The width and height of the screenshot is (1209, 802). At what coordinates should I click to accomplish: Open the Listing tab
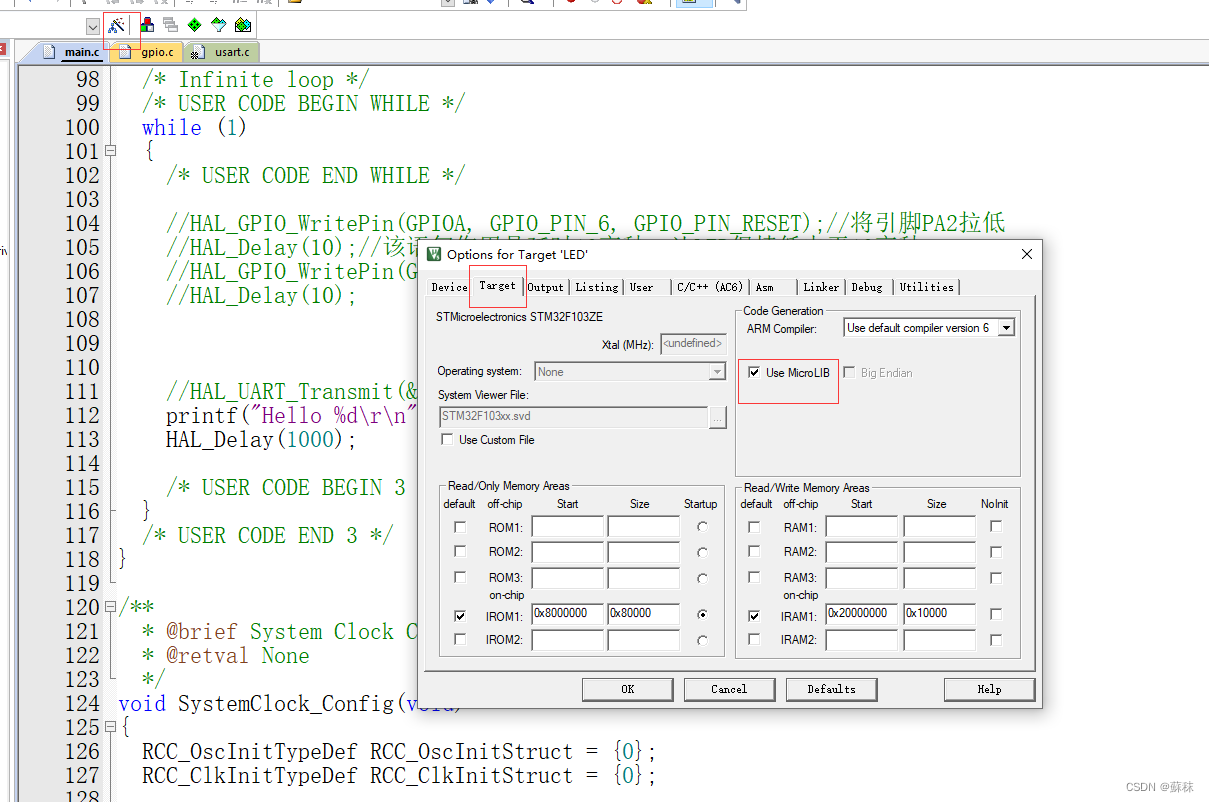[597, 287]
